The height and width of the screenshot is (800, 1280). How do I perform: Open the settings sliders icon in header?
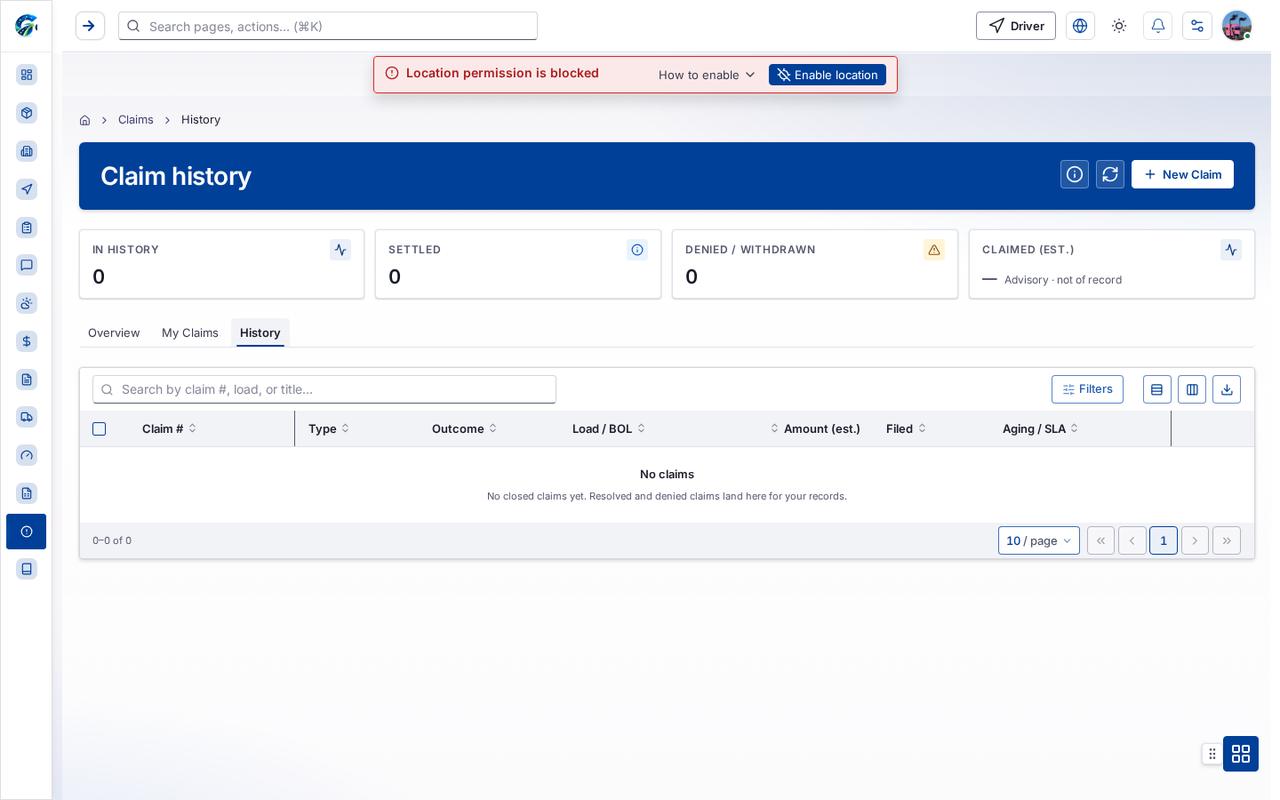pos(1197,26)
